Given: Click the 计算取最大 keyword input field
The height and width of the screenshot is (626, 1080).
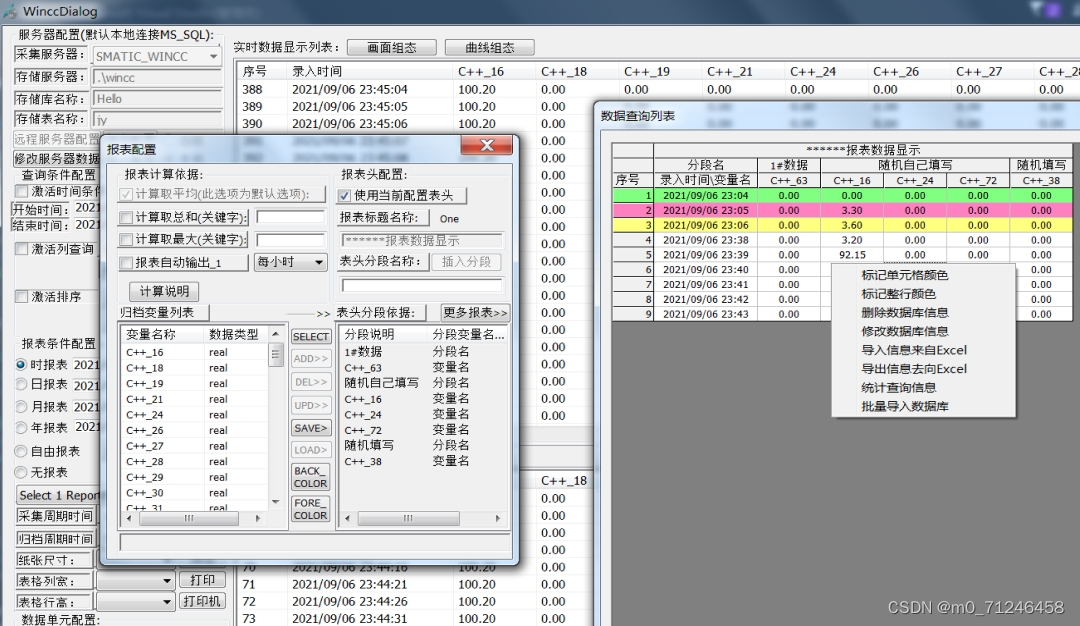Looking at the screenshot, I should point(290,240).
